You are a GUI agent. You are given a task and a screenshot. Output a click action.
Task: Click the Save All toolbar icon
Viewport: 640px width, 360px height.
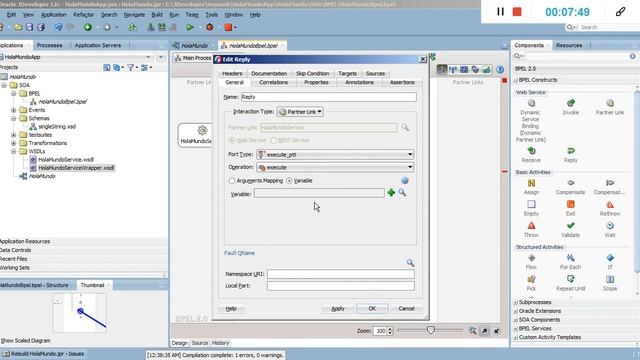click(x=40, y=27)
